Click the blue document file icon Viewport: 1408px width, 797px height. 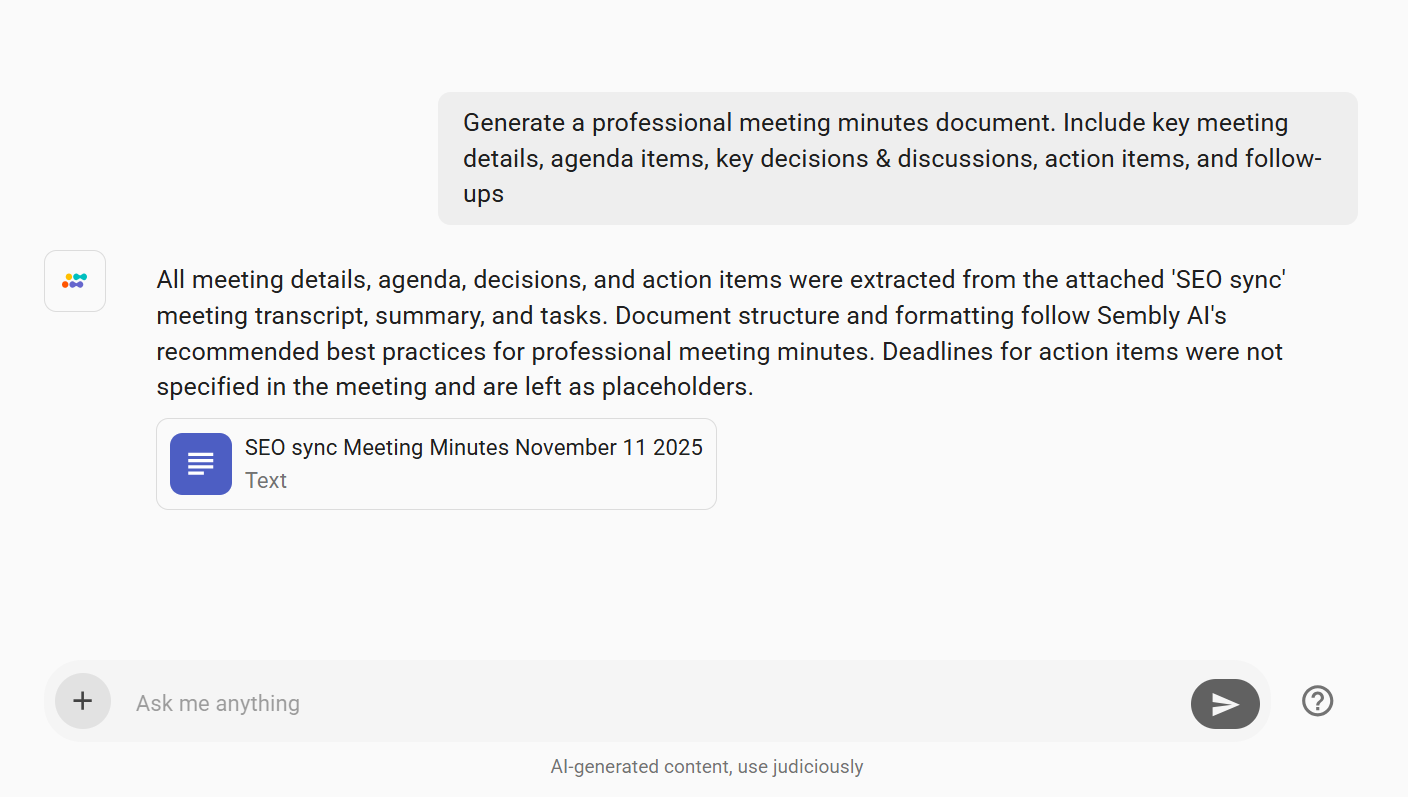pyautogui.click(x=201, y=464)
